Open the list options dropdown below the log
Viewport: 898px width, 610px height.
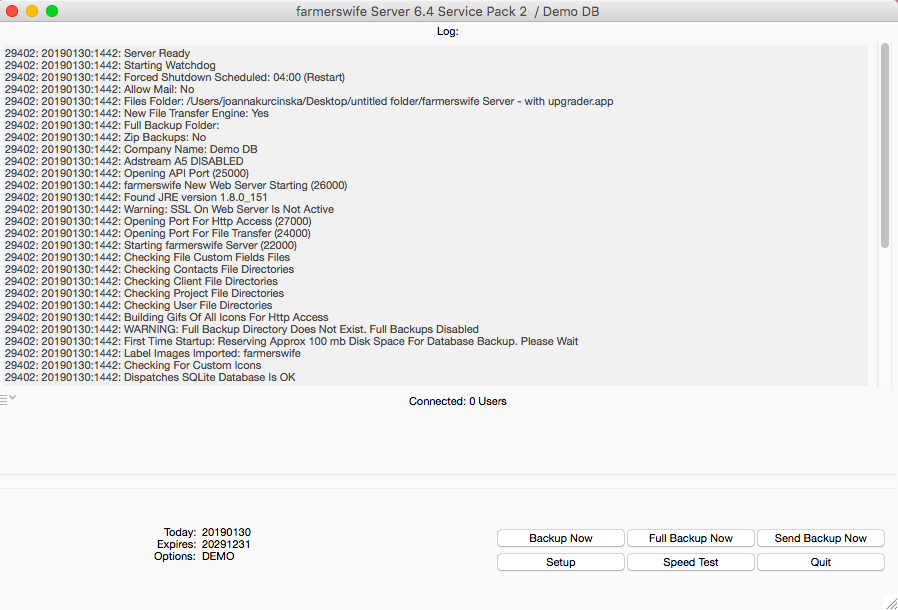click(x=8, y=399)
